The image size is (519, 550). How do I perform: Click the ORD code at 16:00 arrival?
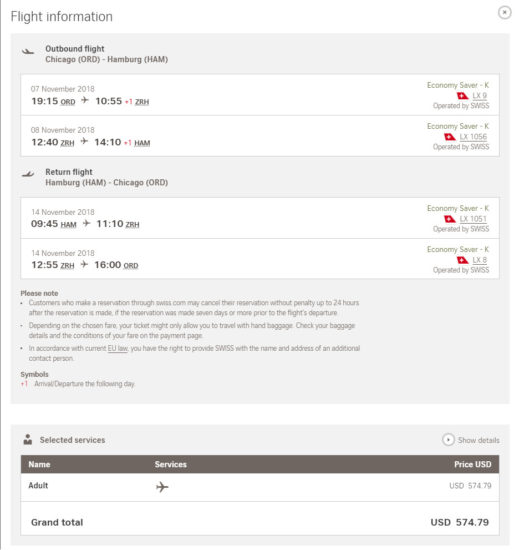tap(131, 266)
